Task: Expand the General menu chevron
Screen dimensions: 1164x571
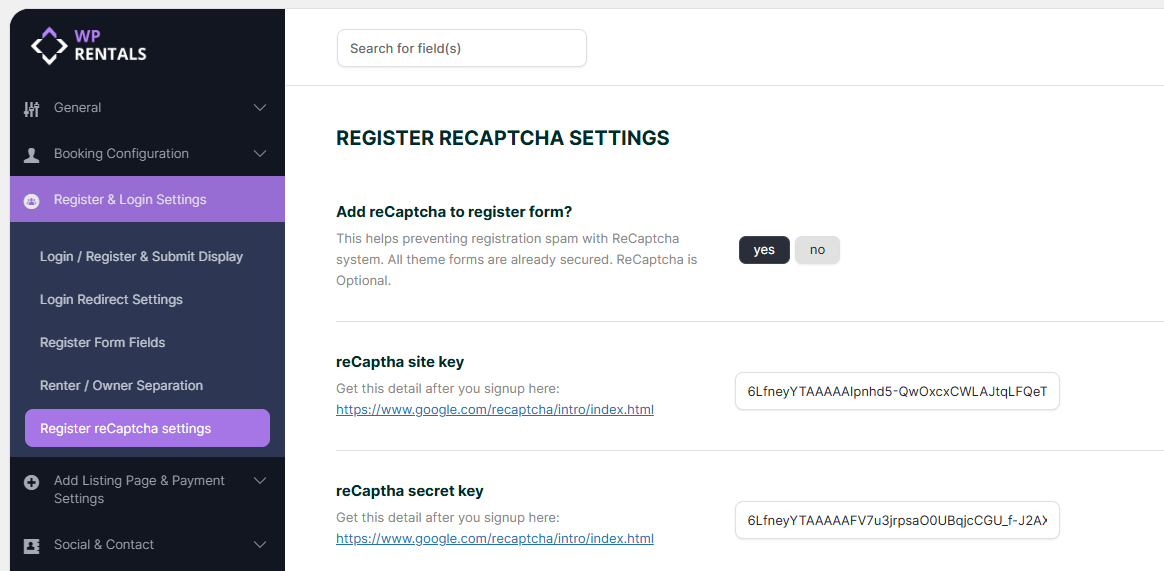Action: pos(260,108)
